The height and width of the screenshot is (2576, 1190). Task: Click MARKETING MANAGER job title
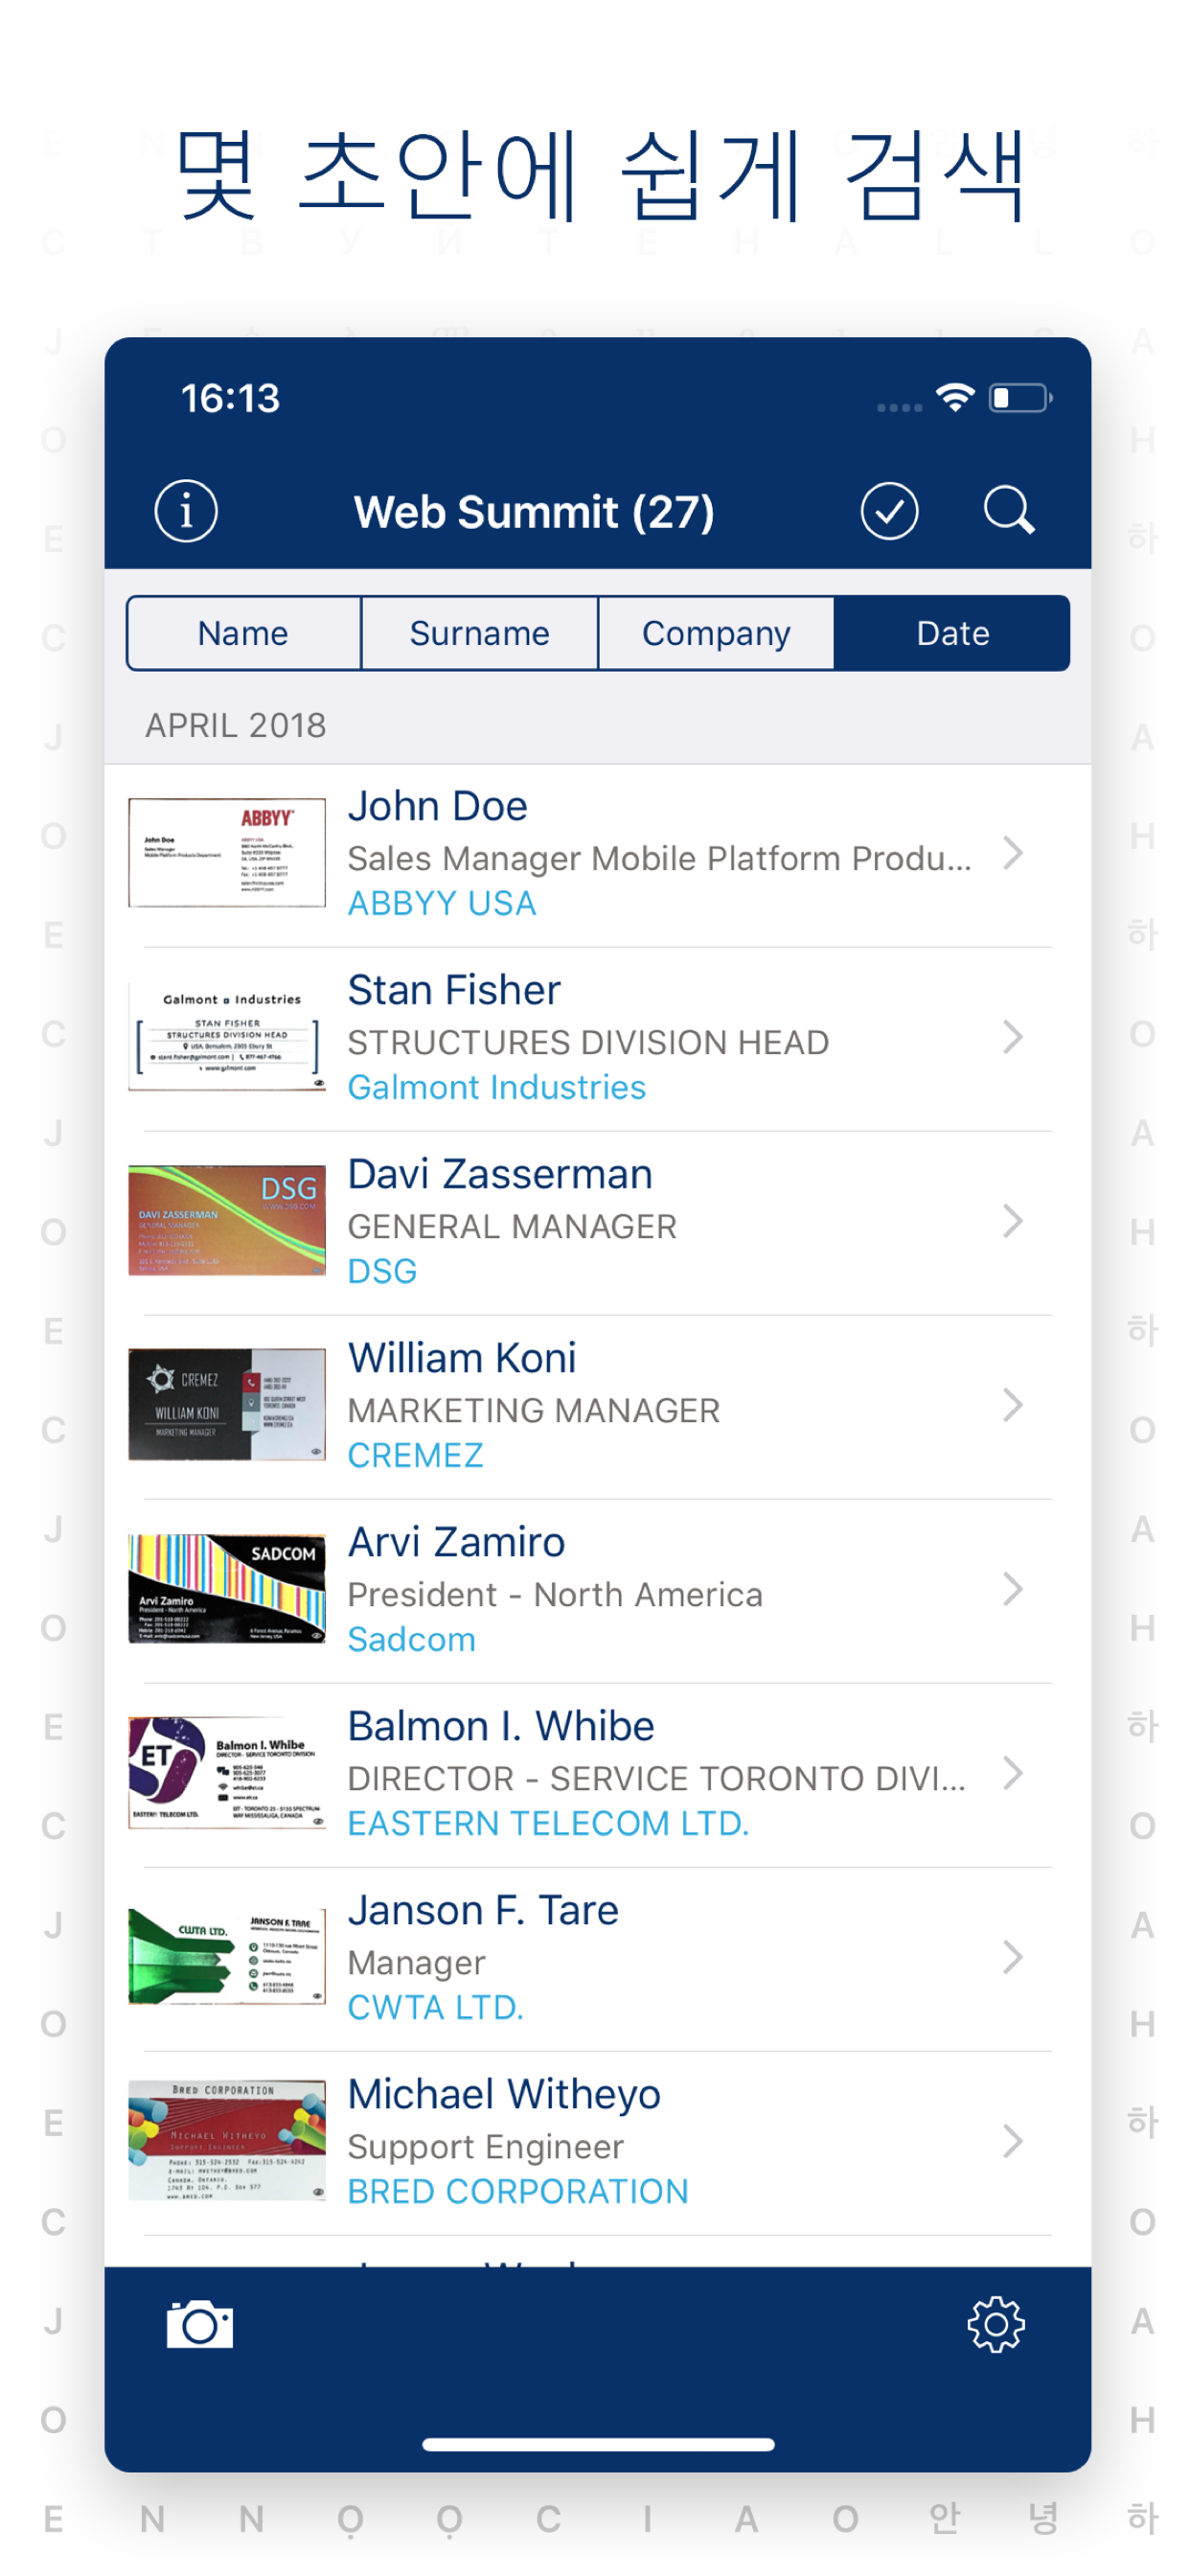[x=533, y=1410]
